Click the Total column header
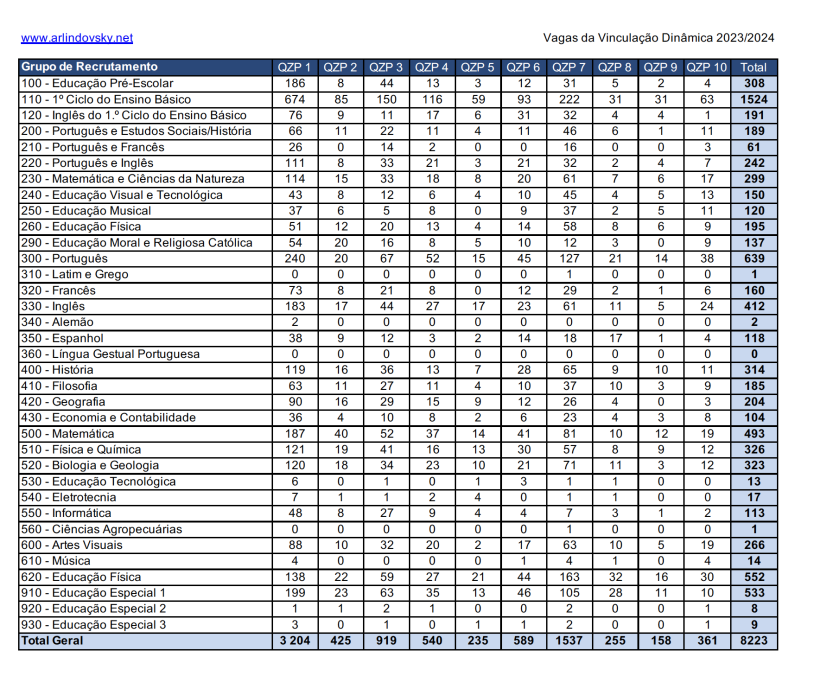814x676 pixels. coord(754,68)
